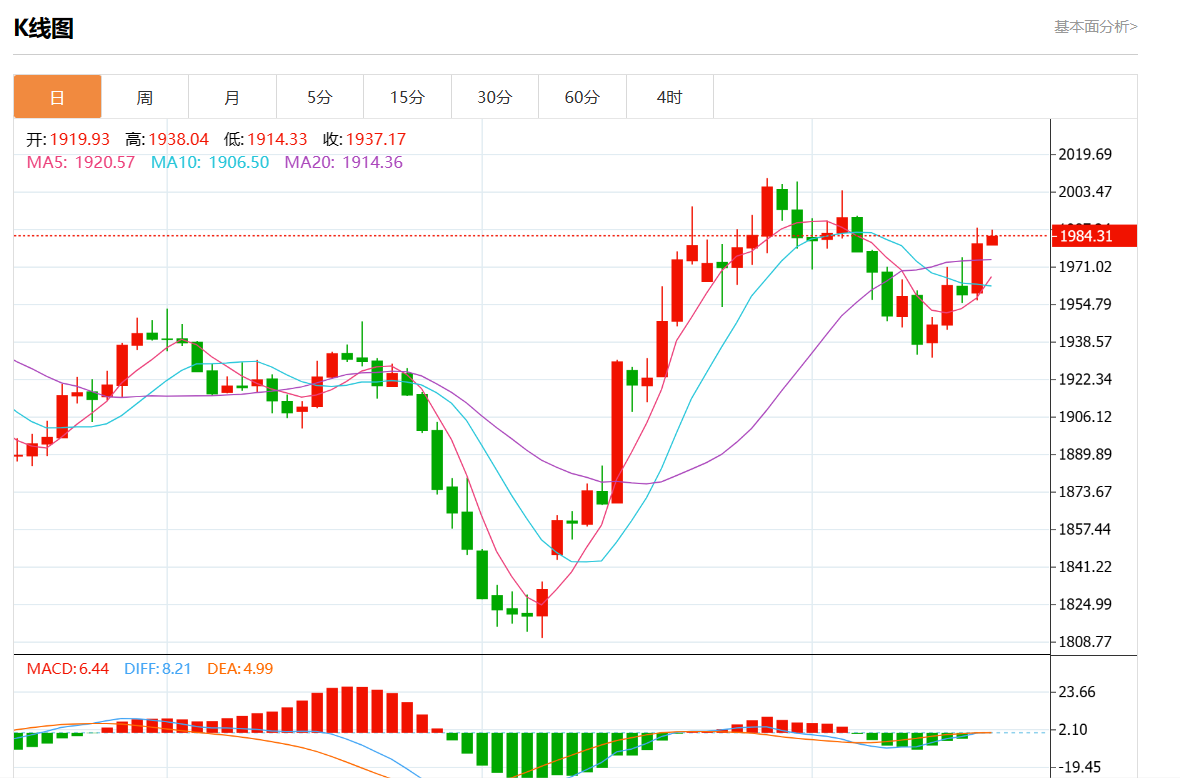
Task: Open the 15分 interval tab
Action: pos(407,97)
